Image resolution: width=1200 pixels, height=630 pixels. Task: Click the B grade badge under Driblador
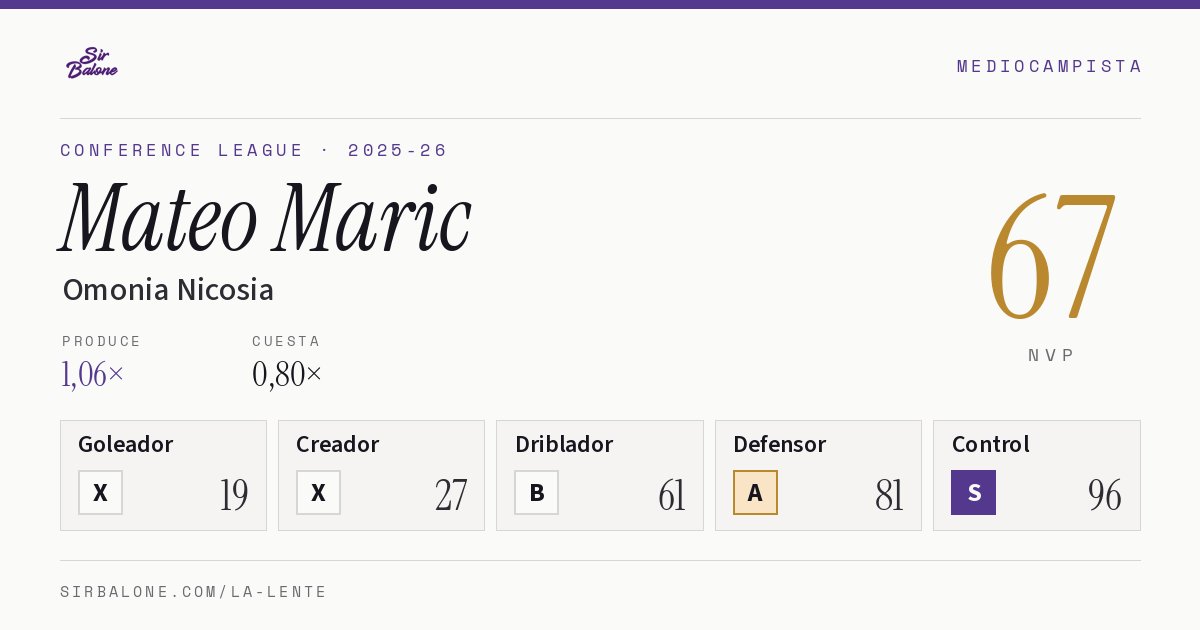pos(536,492)
